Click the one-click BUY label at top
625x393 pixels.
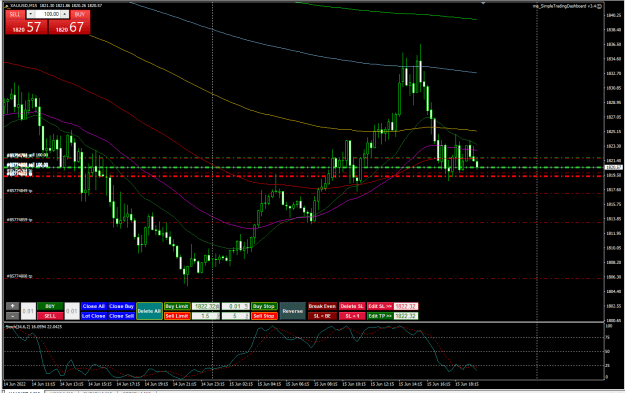80,14
